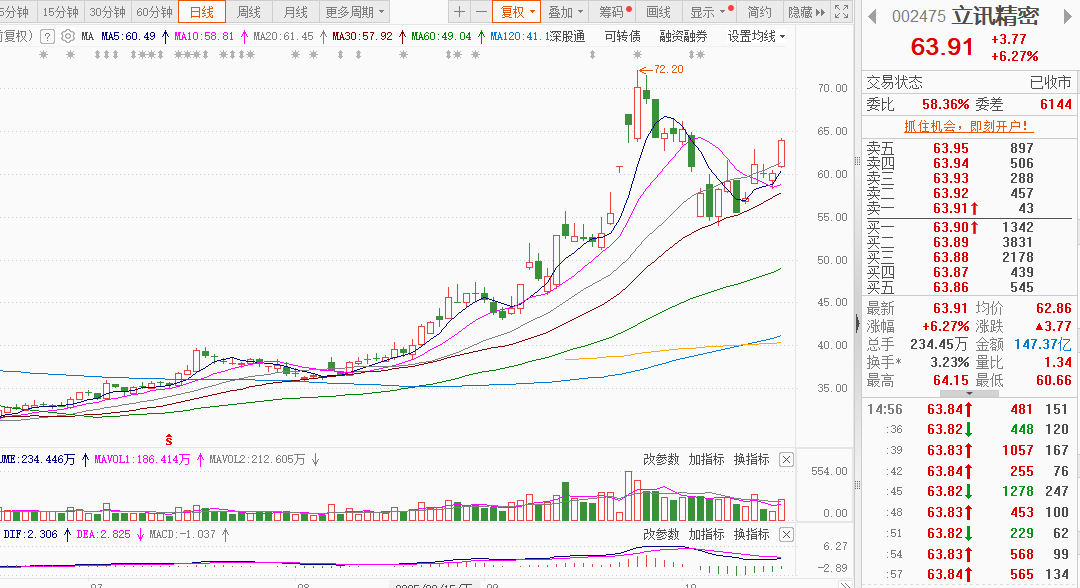1080x588 pixels.
Task: Click 金额 value 147.37亿
Action: (1042, 344)
